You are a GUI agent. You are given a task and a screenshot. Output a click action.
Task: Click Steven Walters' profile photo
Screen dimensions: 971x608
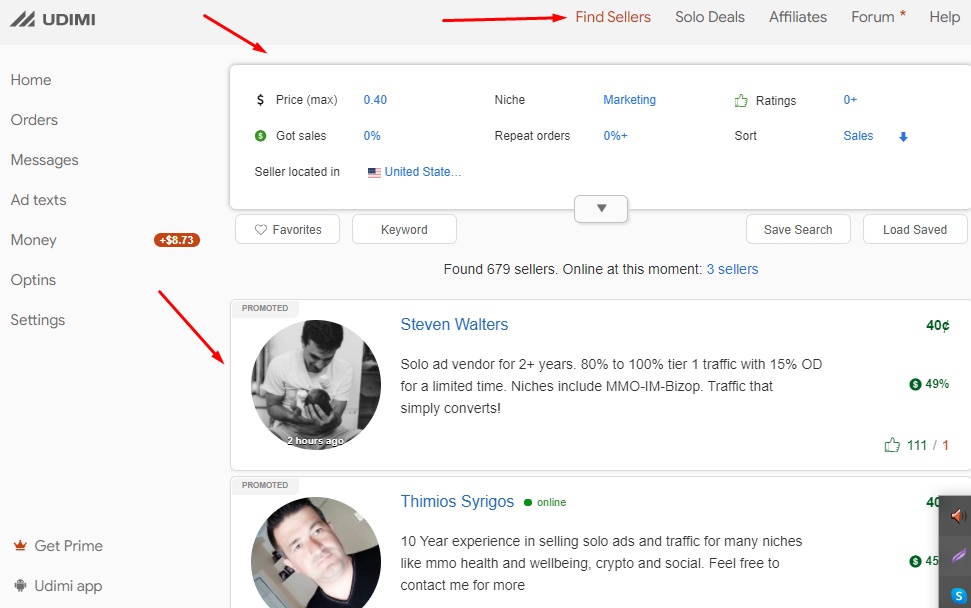point(316,384)
